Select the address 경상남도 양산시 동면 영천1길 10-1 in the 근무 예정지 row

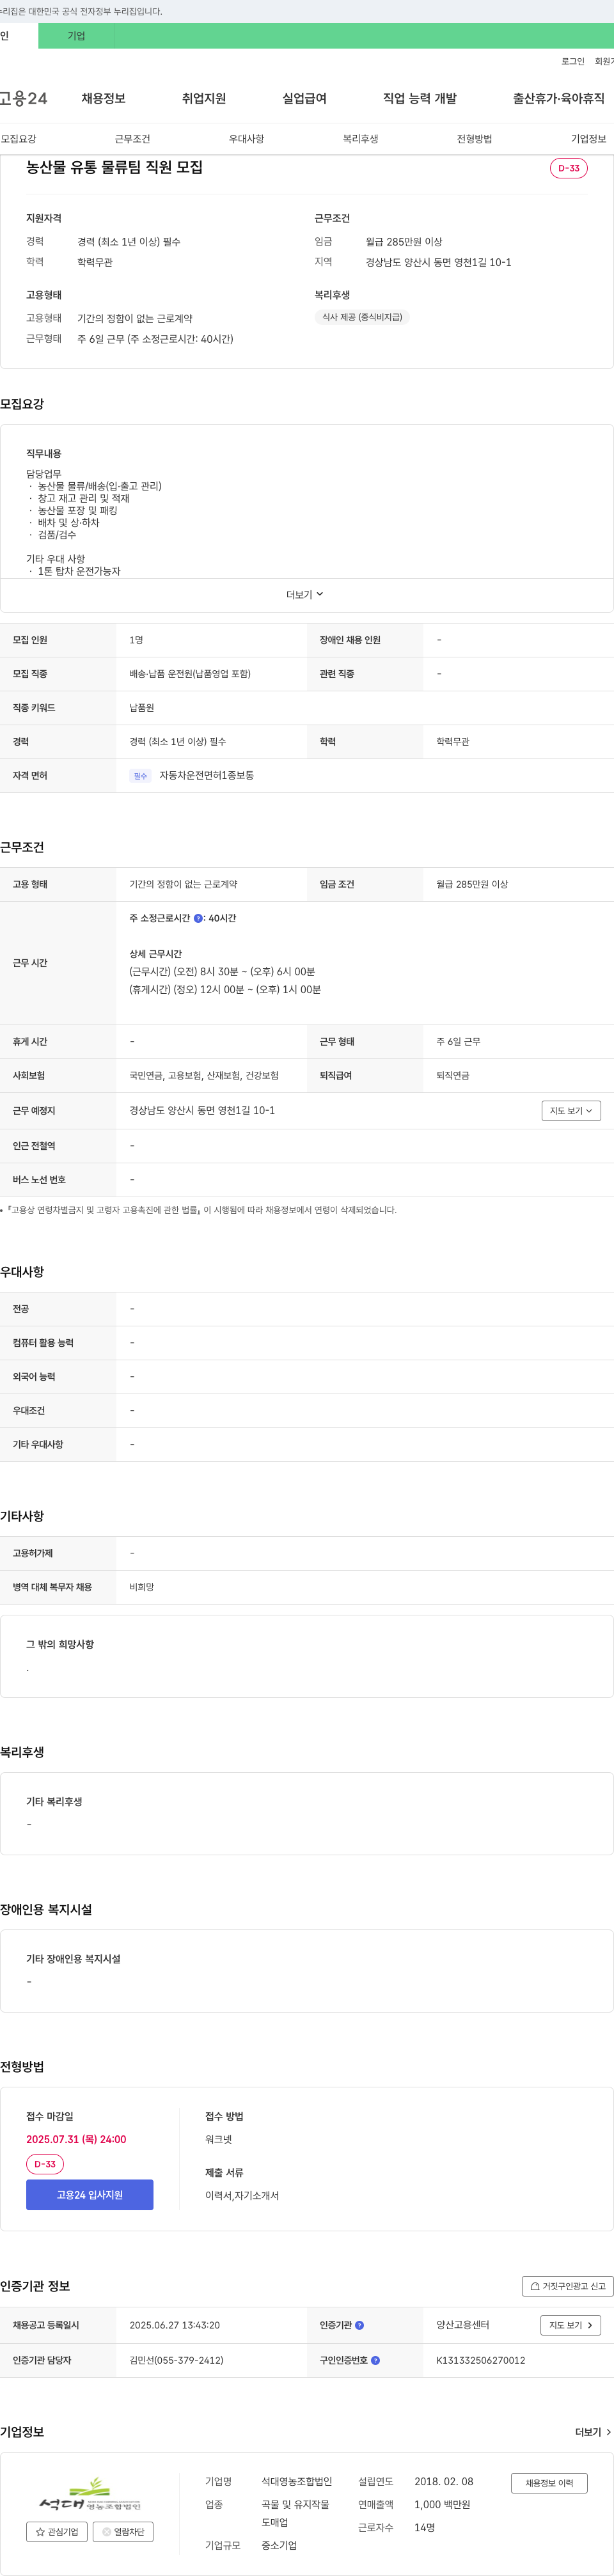202,1110
